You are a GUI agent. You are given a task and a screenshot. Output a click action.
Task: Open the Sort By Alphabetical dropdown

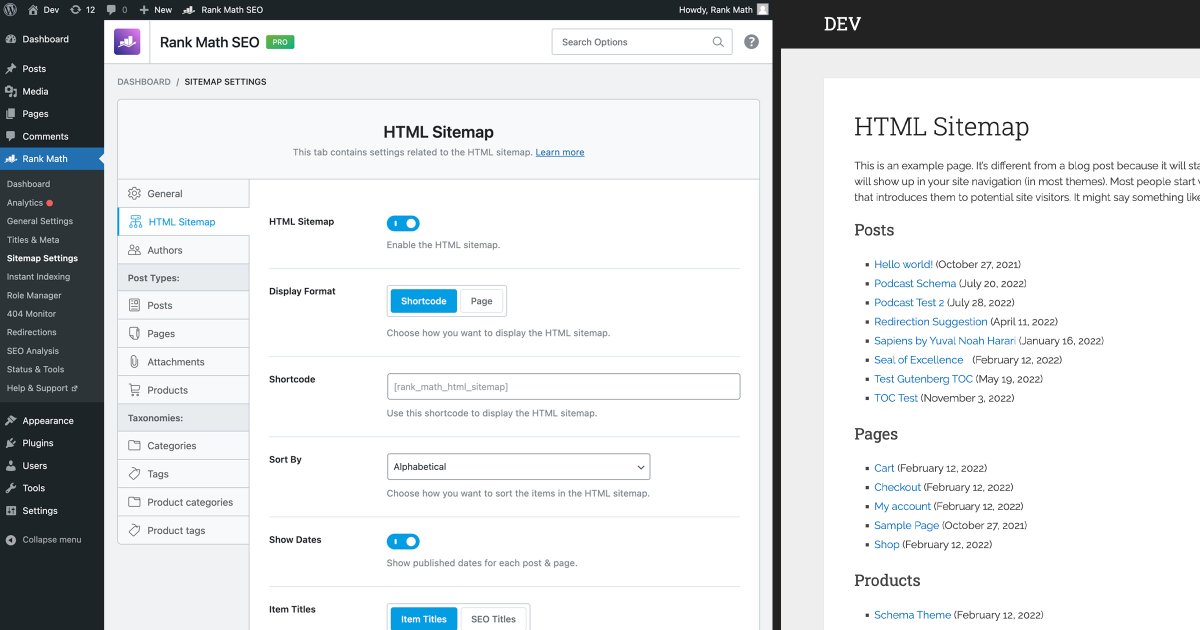point(518,467)
